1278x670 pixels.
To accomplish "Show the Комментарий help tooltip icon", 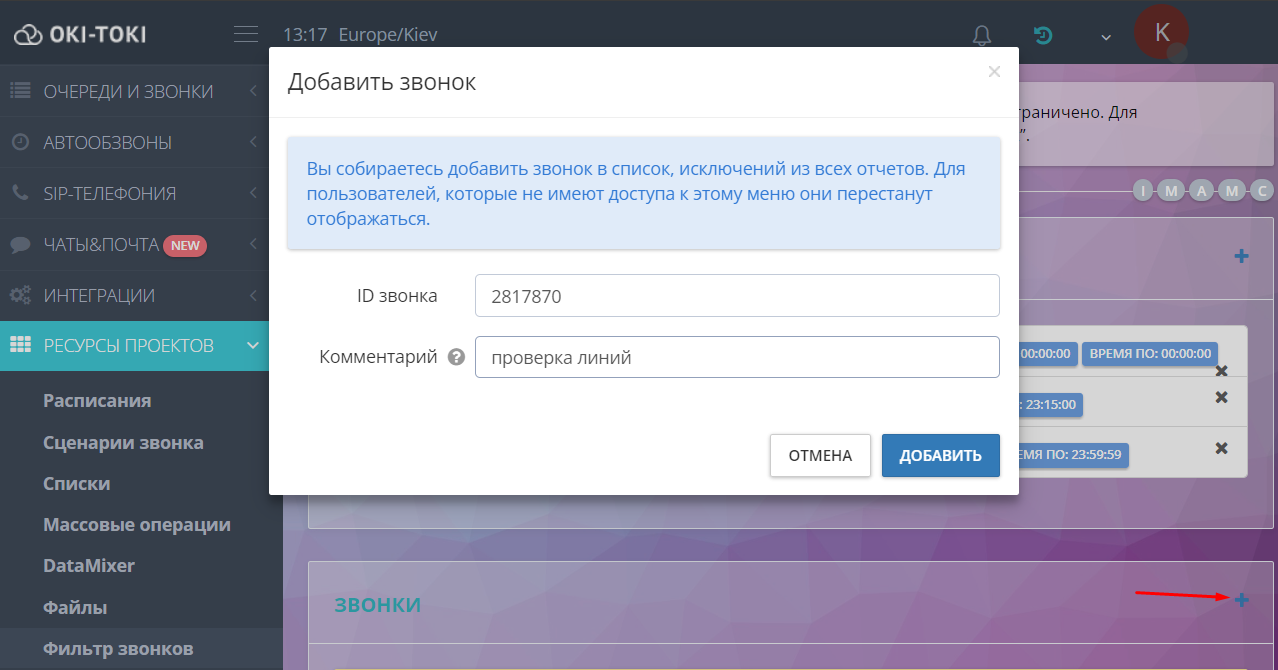I will point(456,357).
